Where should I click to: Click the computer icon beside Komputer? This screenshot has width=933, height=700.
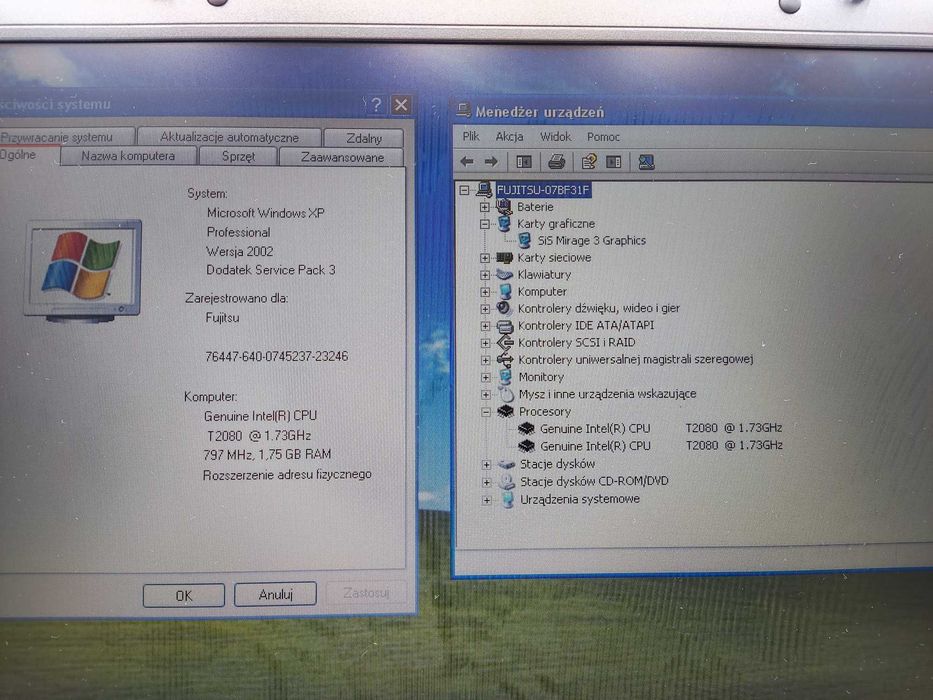coord(505,292)
